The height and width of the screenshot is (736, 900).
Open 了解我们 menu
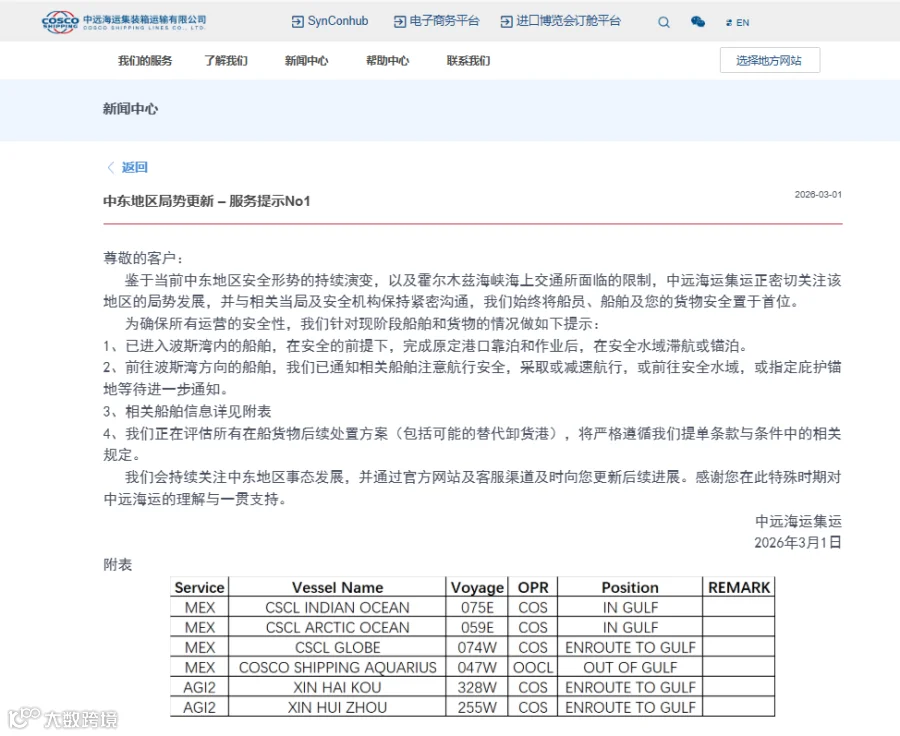226,60
